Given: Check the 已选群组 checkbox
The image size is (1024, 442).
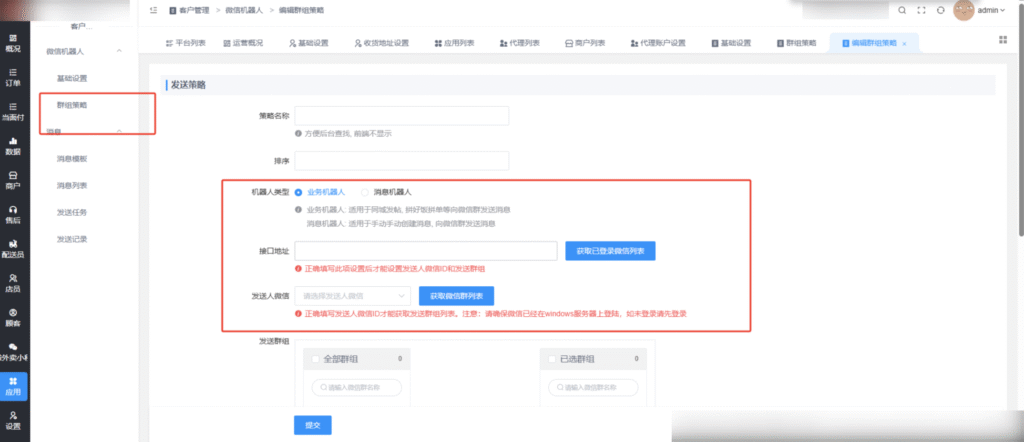Looking at the screenshot, I should point(552,359).
